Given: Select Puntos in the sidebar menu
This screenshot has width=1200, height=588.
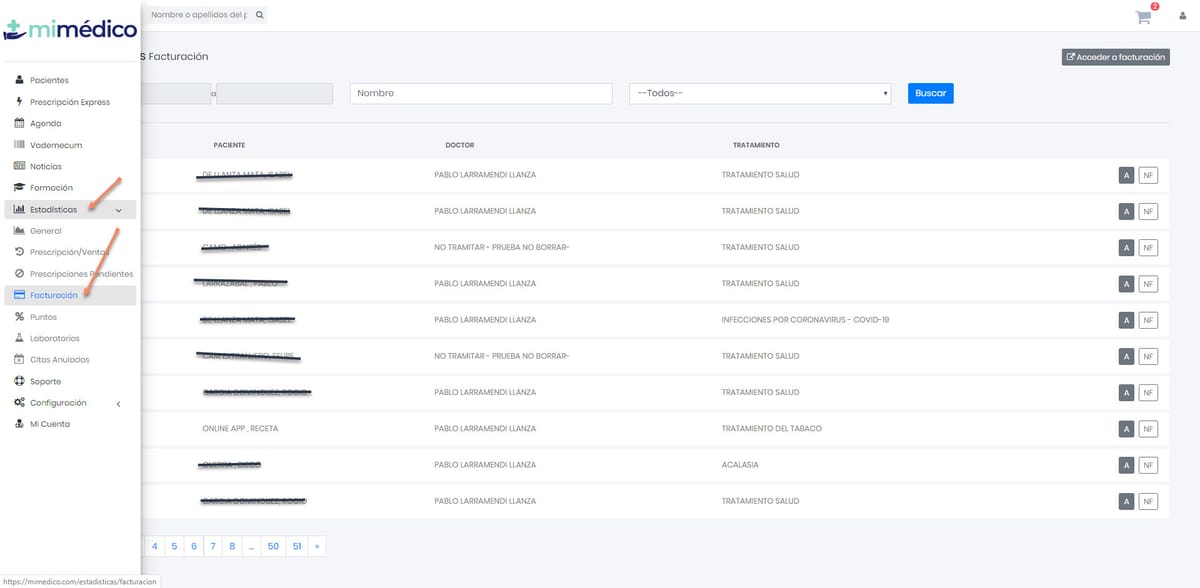Looking at the screenshot, I should pos(43,317).
